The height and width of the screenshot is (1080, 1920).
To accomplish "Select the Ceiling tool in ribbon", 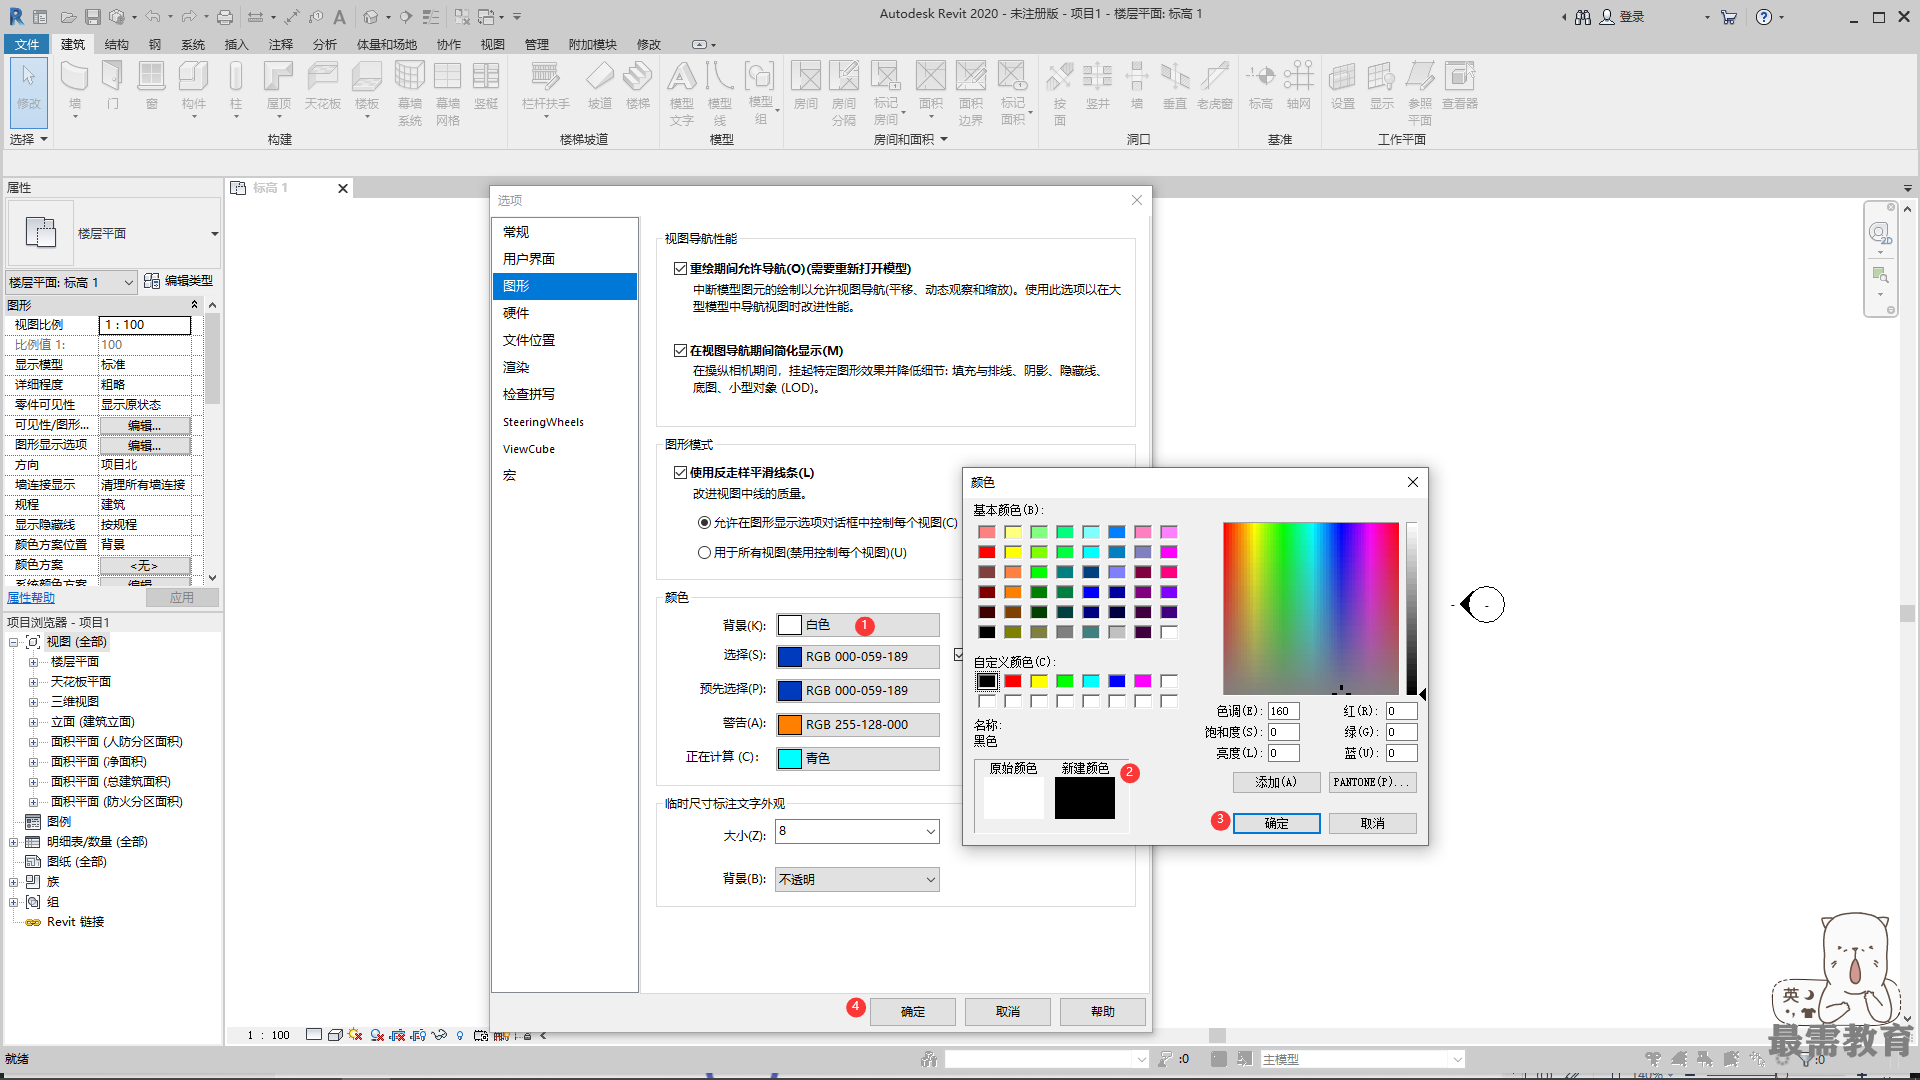I will click(323, 86).
